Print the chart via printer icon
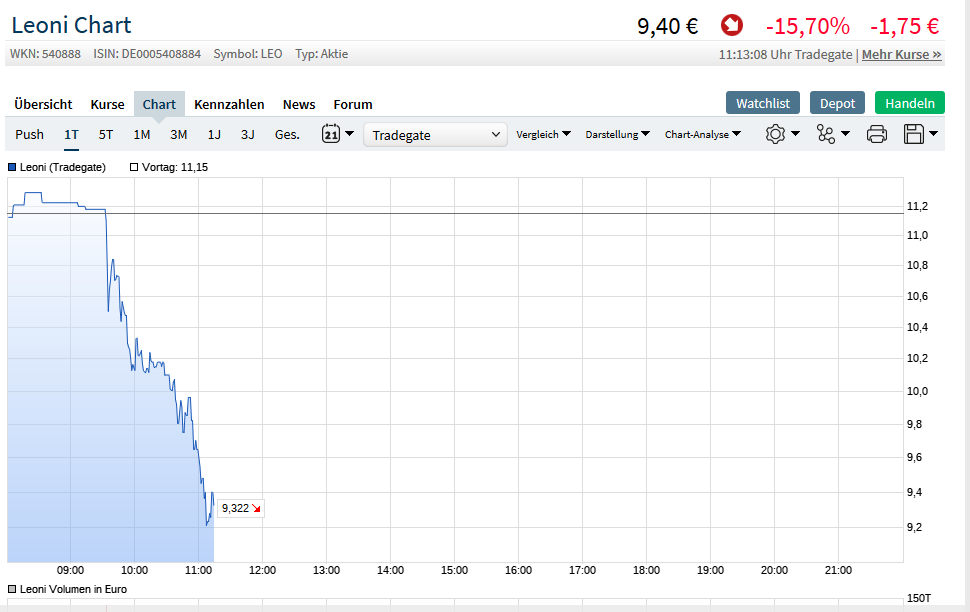This screenshot has height=612, width=970. click(877, 134)
